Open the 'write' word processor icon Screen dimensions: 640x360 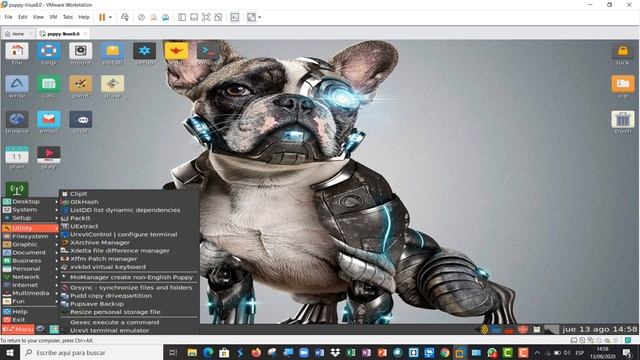(x=17, y=84)
